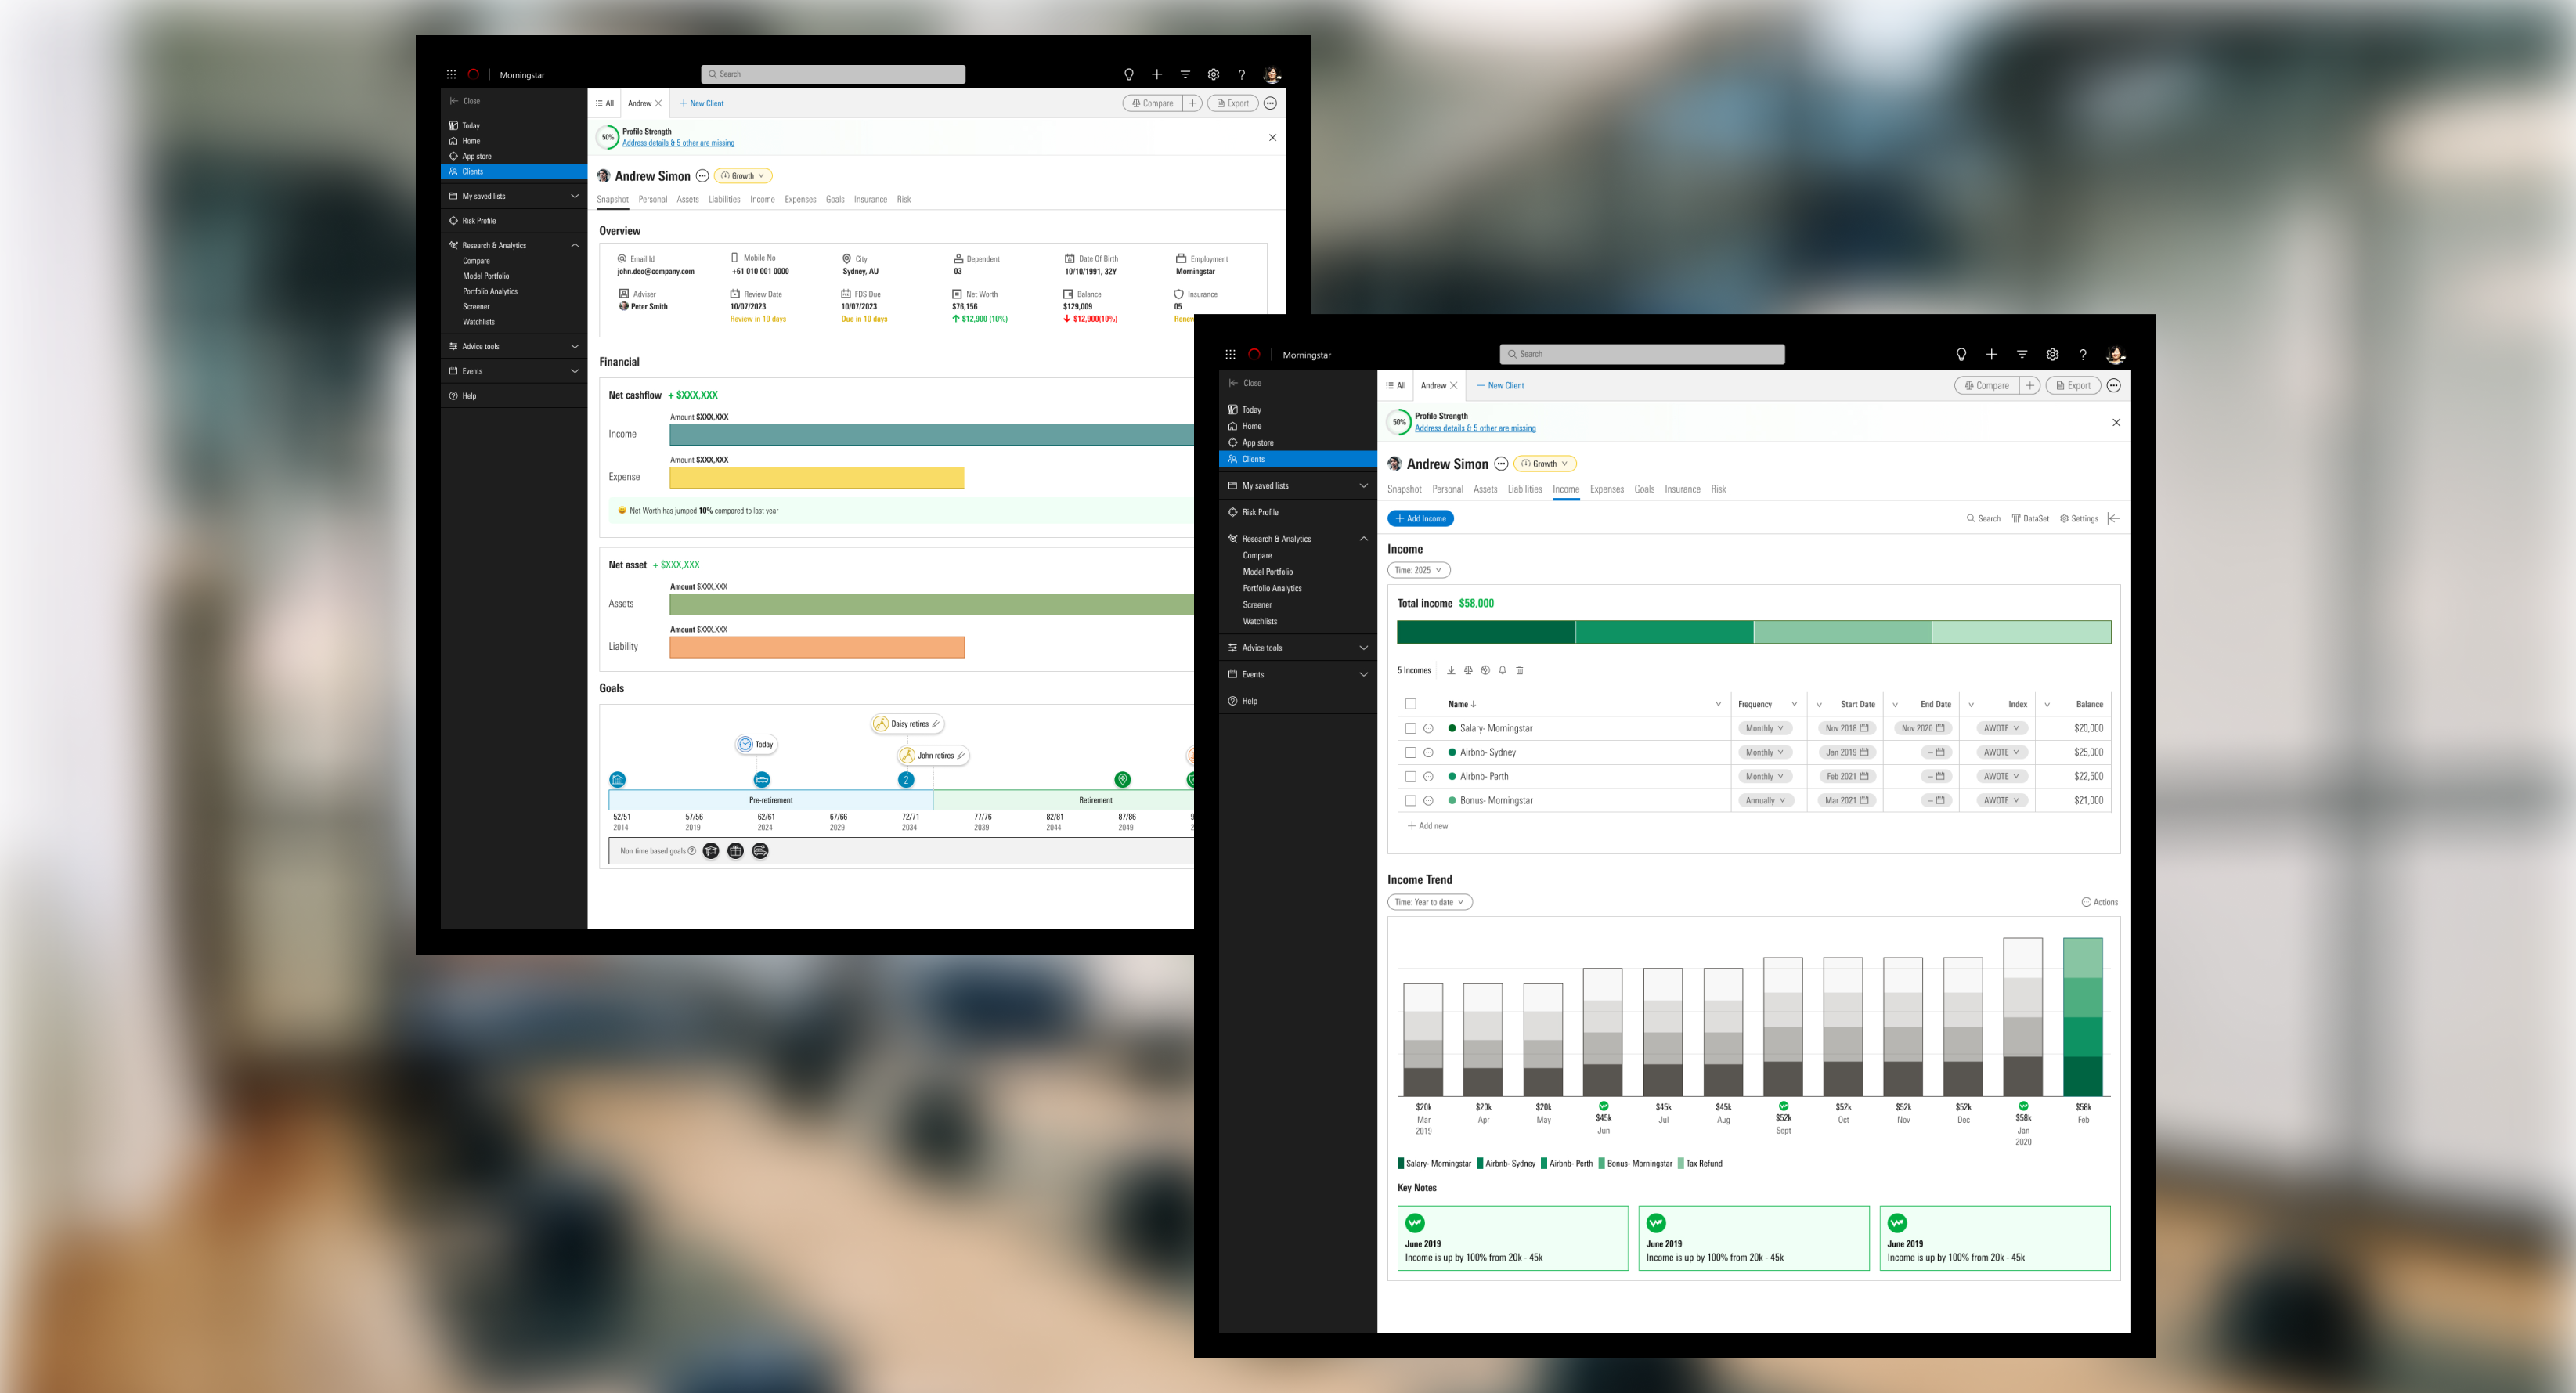Screen dimensions: 2576x1393
Task: Click the trash delete icon above income table
Action: coord(1519,670)
